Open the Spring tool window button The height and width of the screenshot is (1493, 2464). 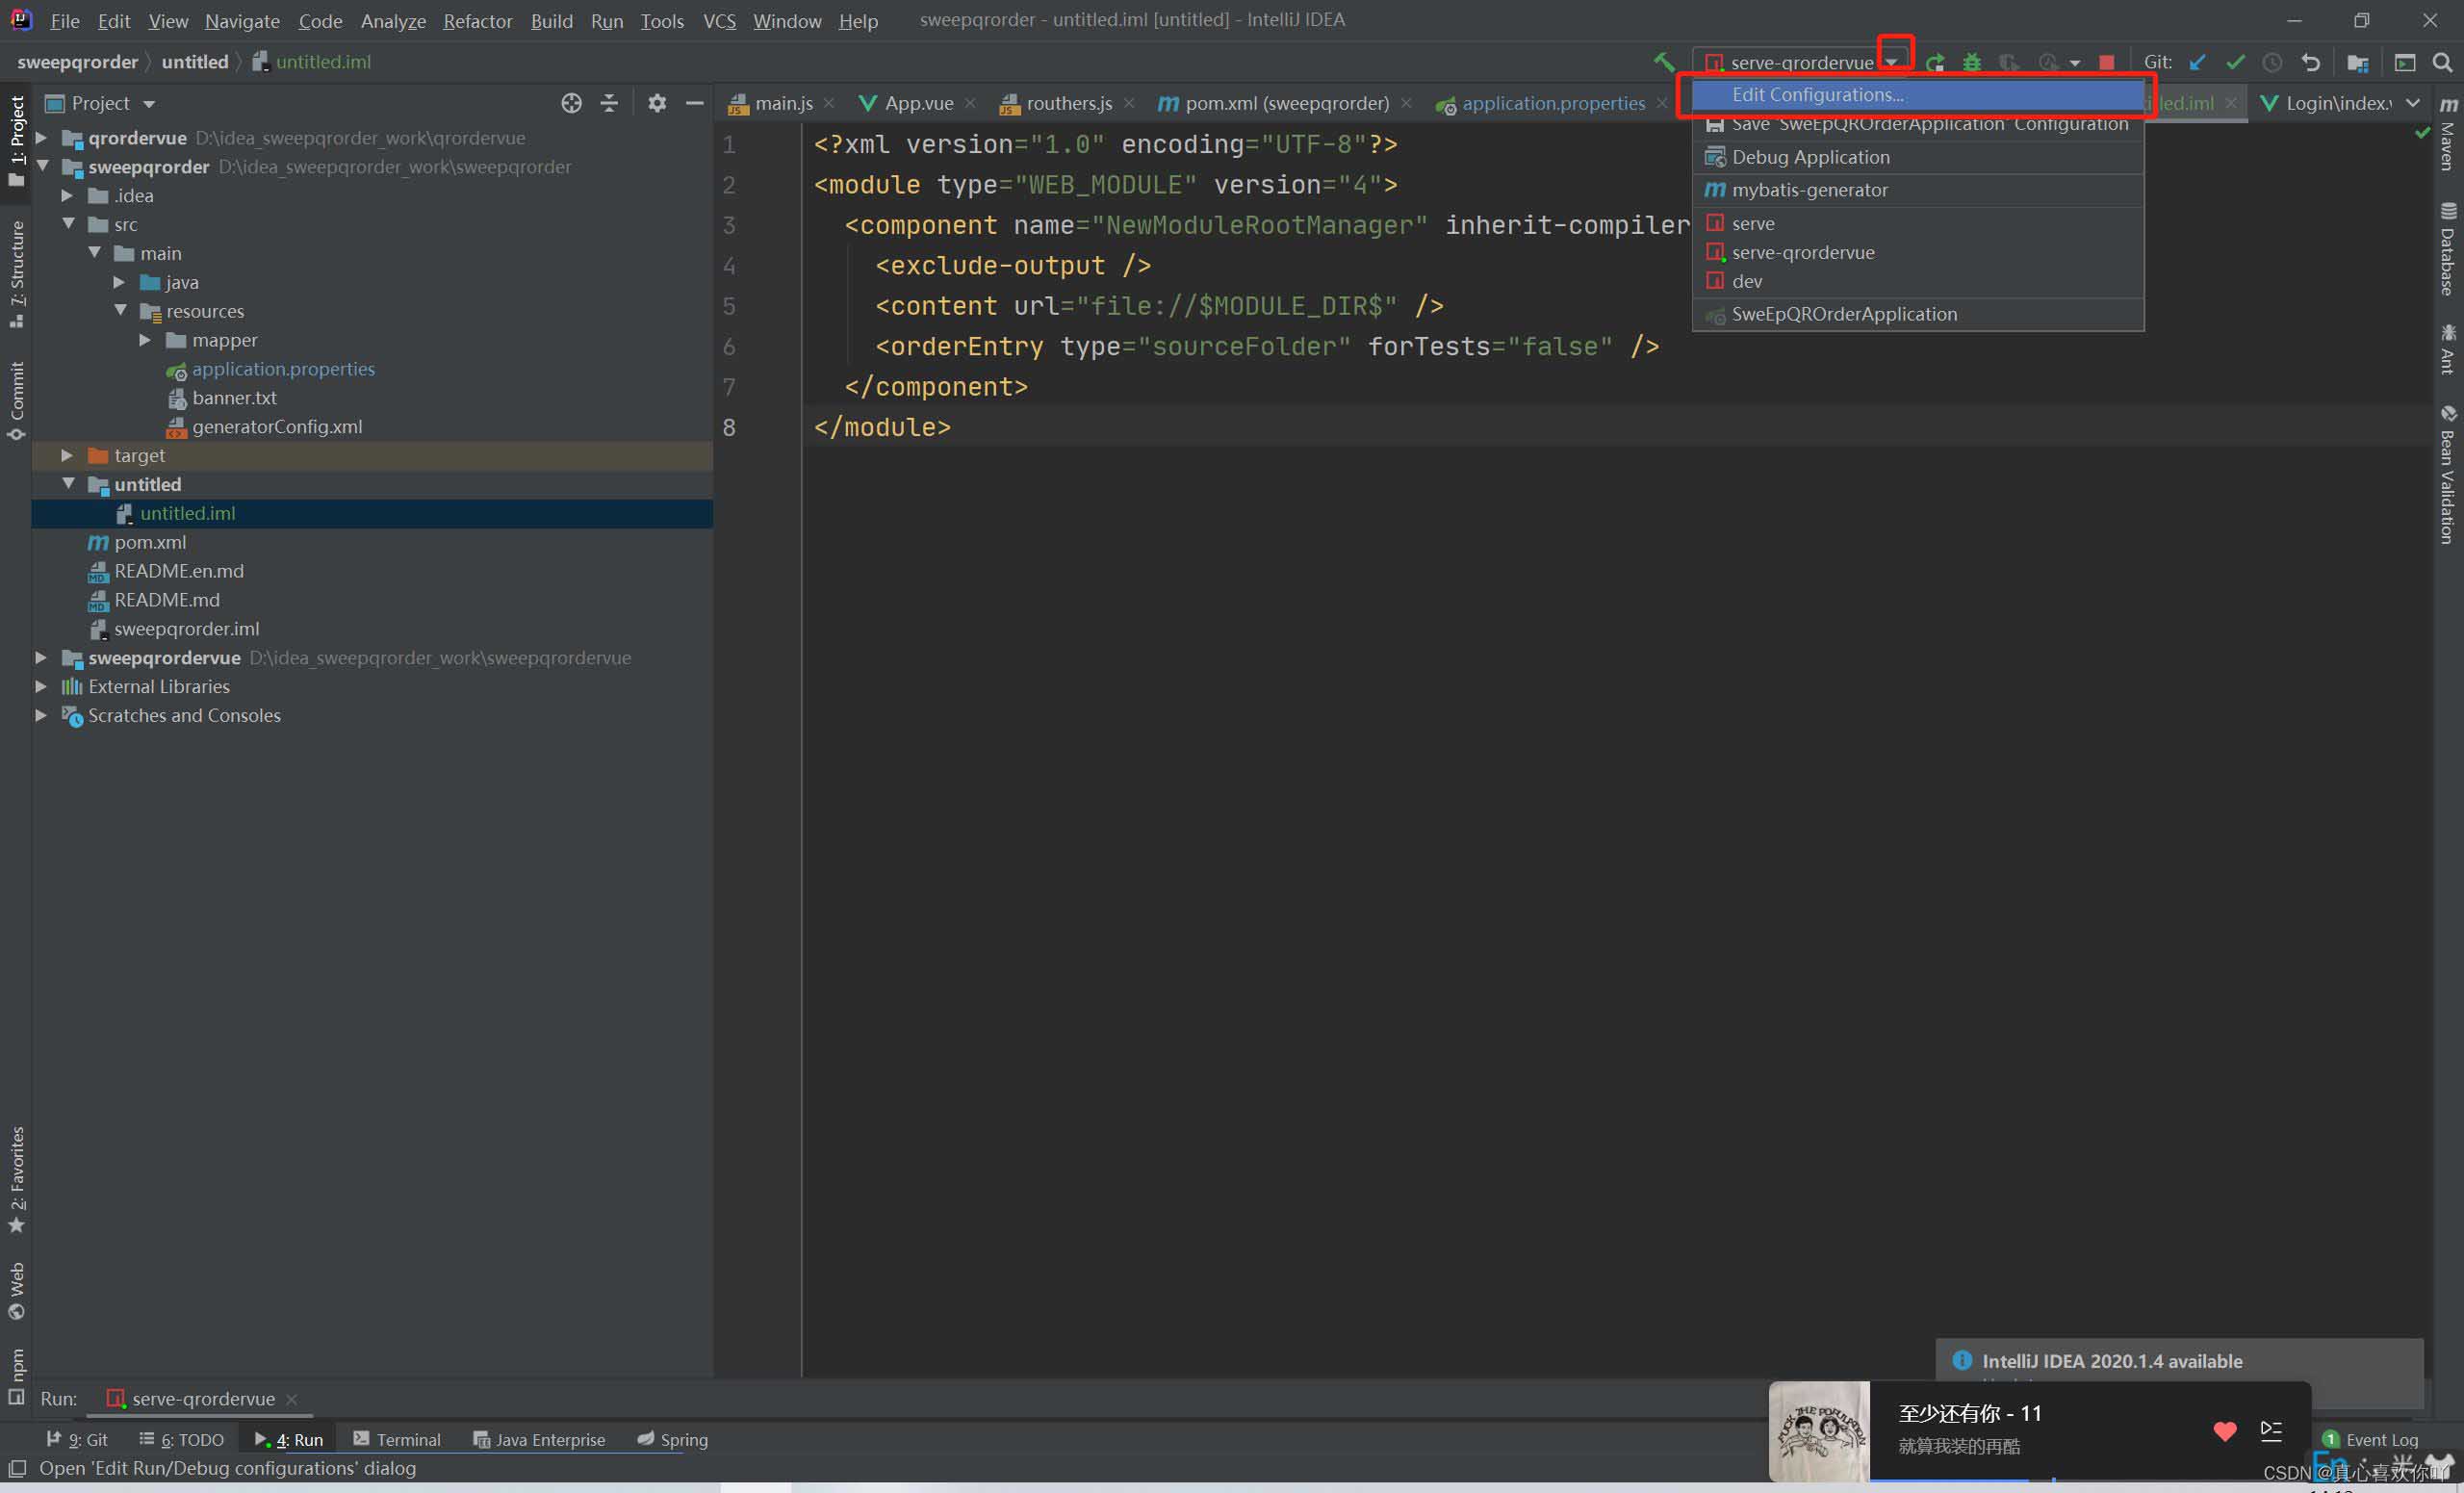click(x=672, y=1440)
